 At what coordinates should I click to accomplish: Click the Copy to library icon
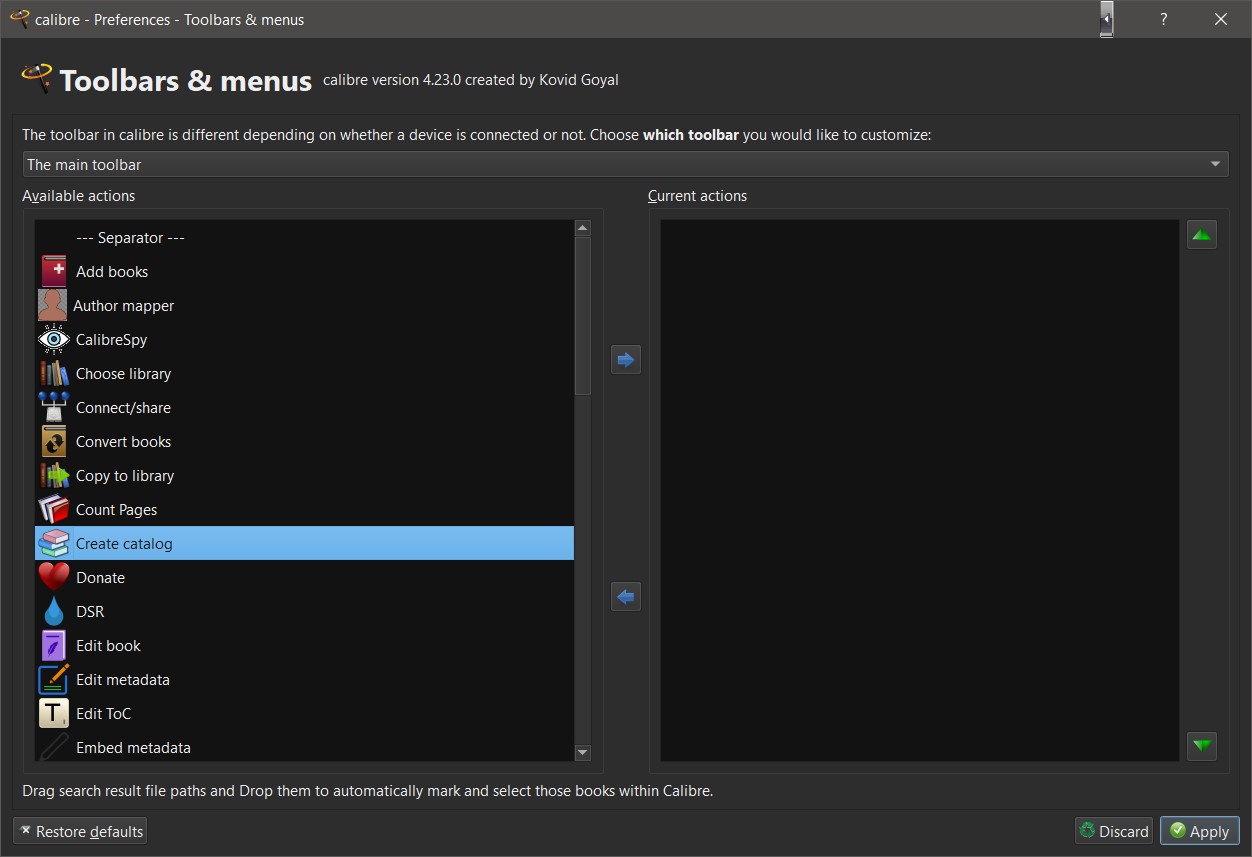(54, 475)
